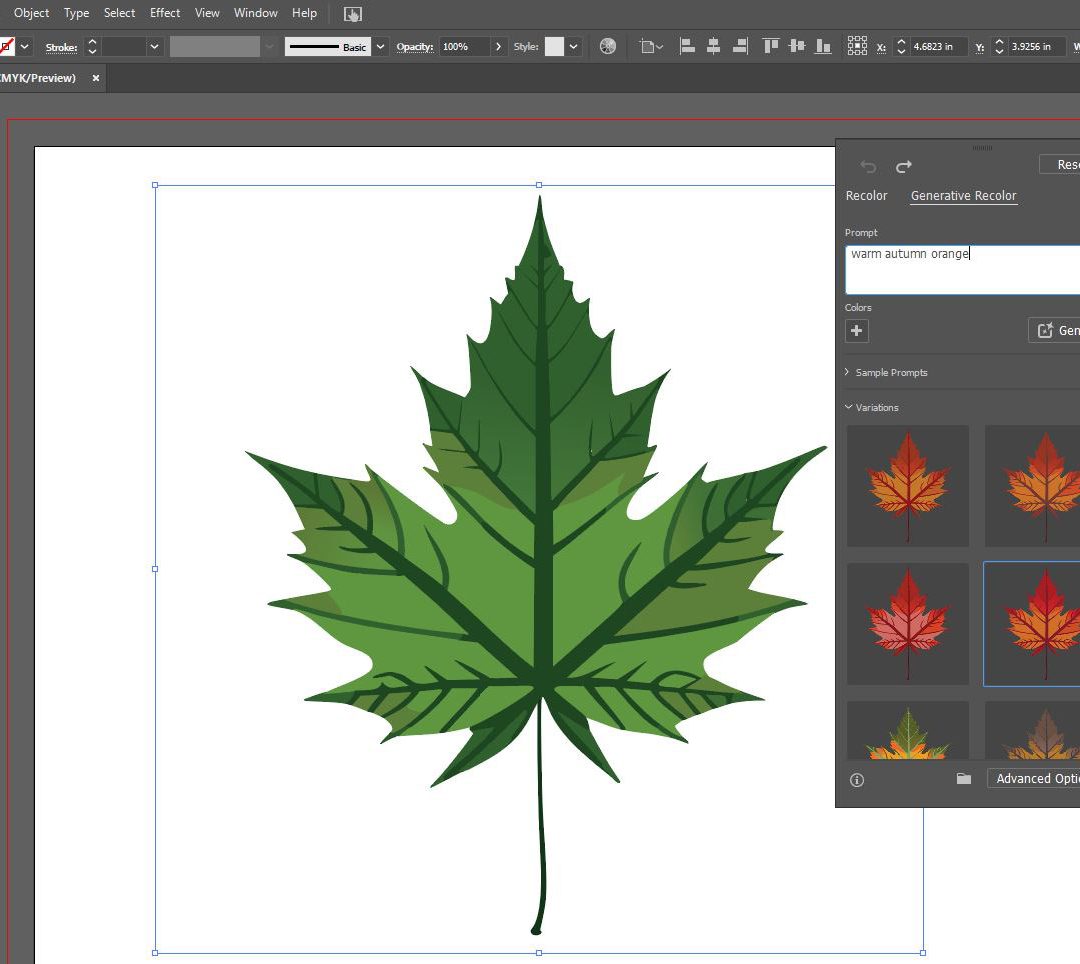Viewport: 1080px width, 964px height.
Task: Click the panel drag grip at top
Action: point(982,147)
